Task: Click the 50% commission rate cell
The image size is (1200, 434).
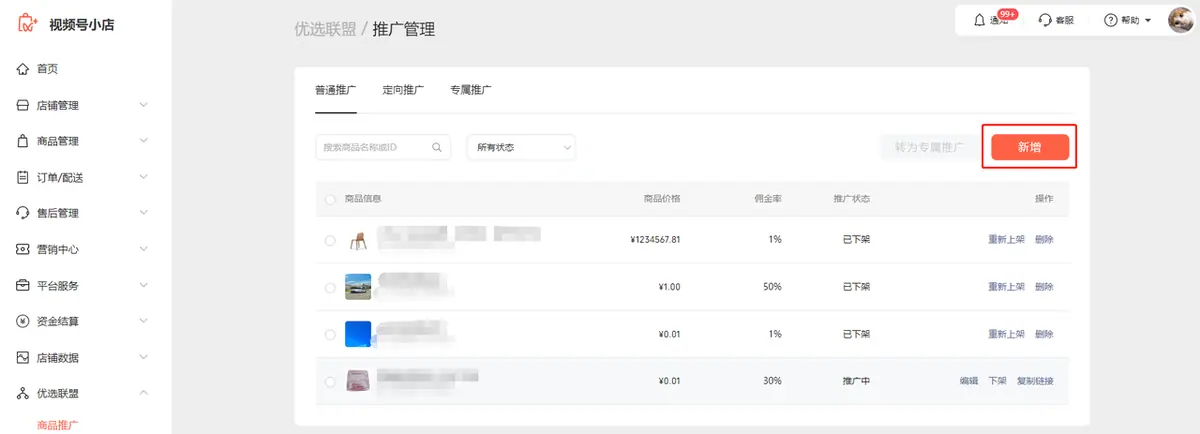Action: (773, 287)
